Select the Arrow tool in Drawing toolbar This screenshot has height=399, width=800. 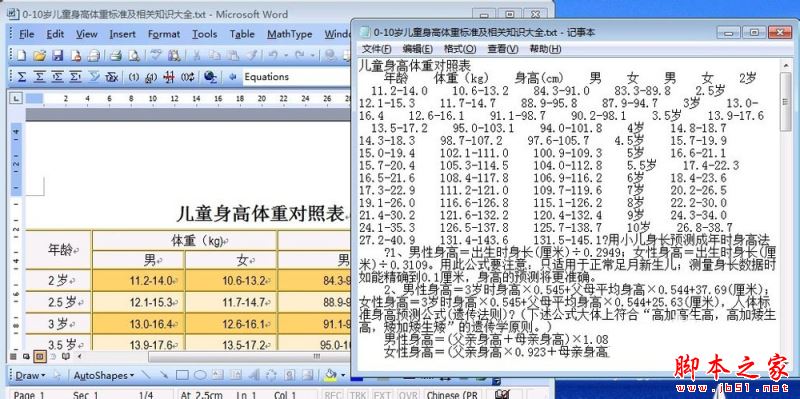(x=164, y=376)
